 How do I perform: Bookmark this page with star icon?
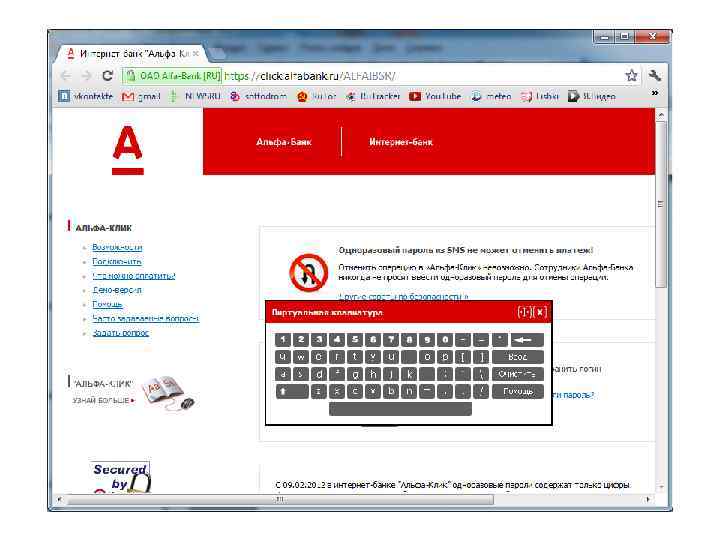pos(631,76)
